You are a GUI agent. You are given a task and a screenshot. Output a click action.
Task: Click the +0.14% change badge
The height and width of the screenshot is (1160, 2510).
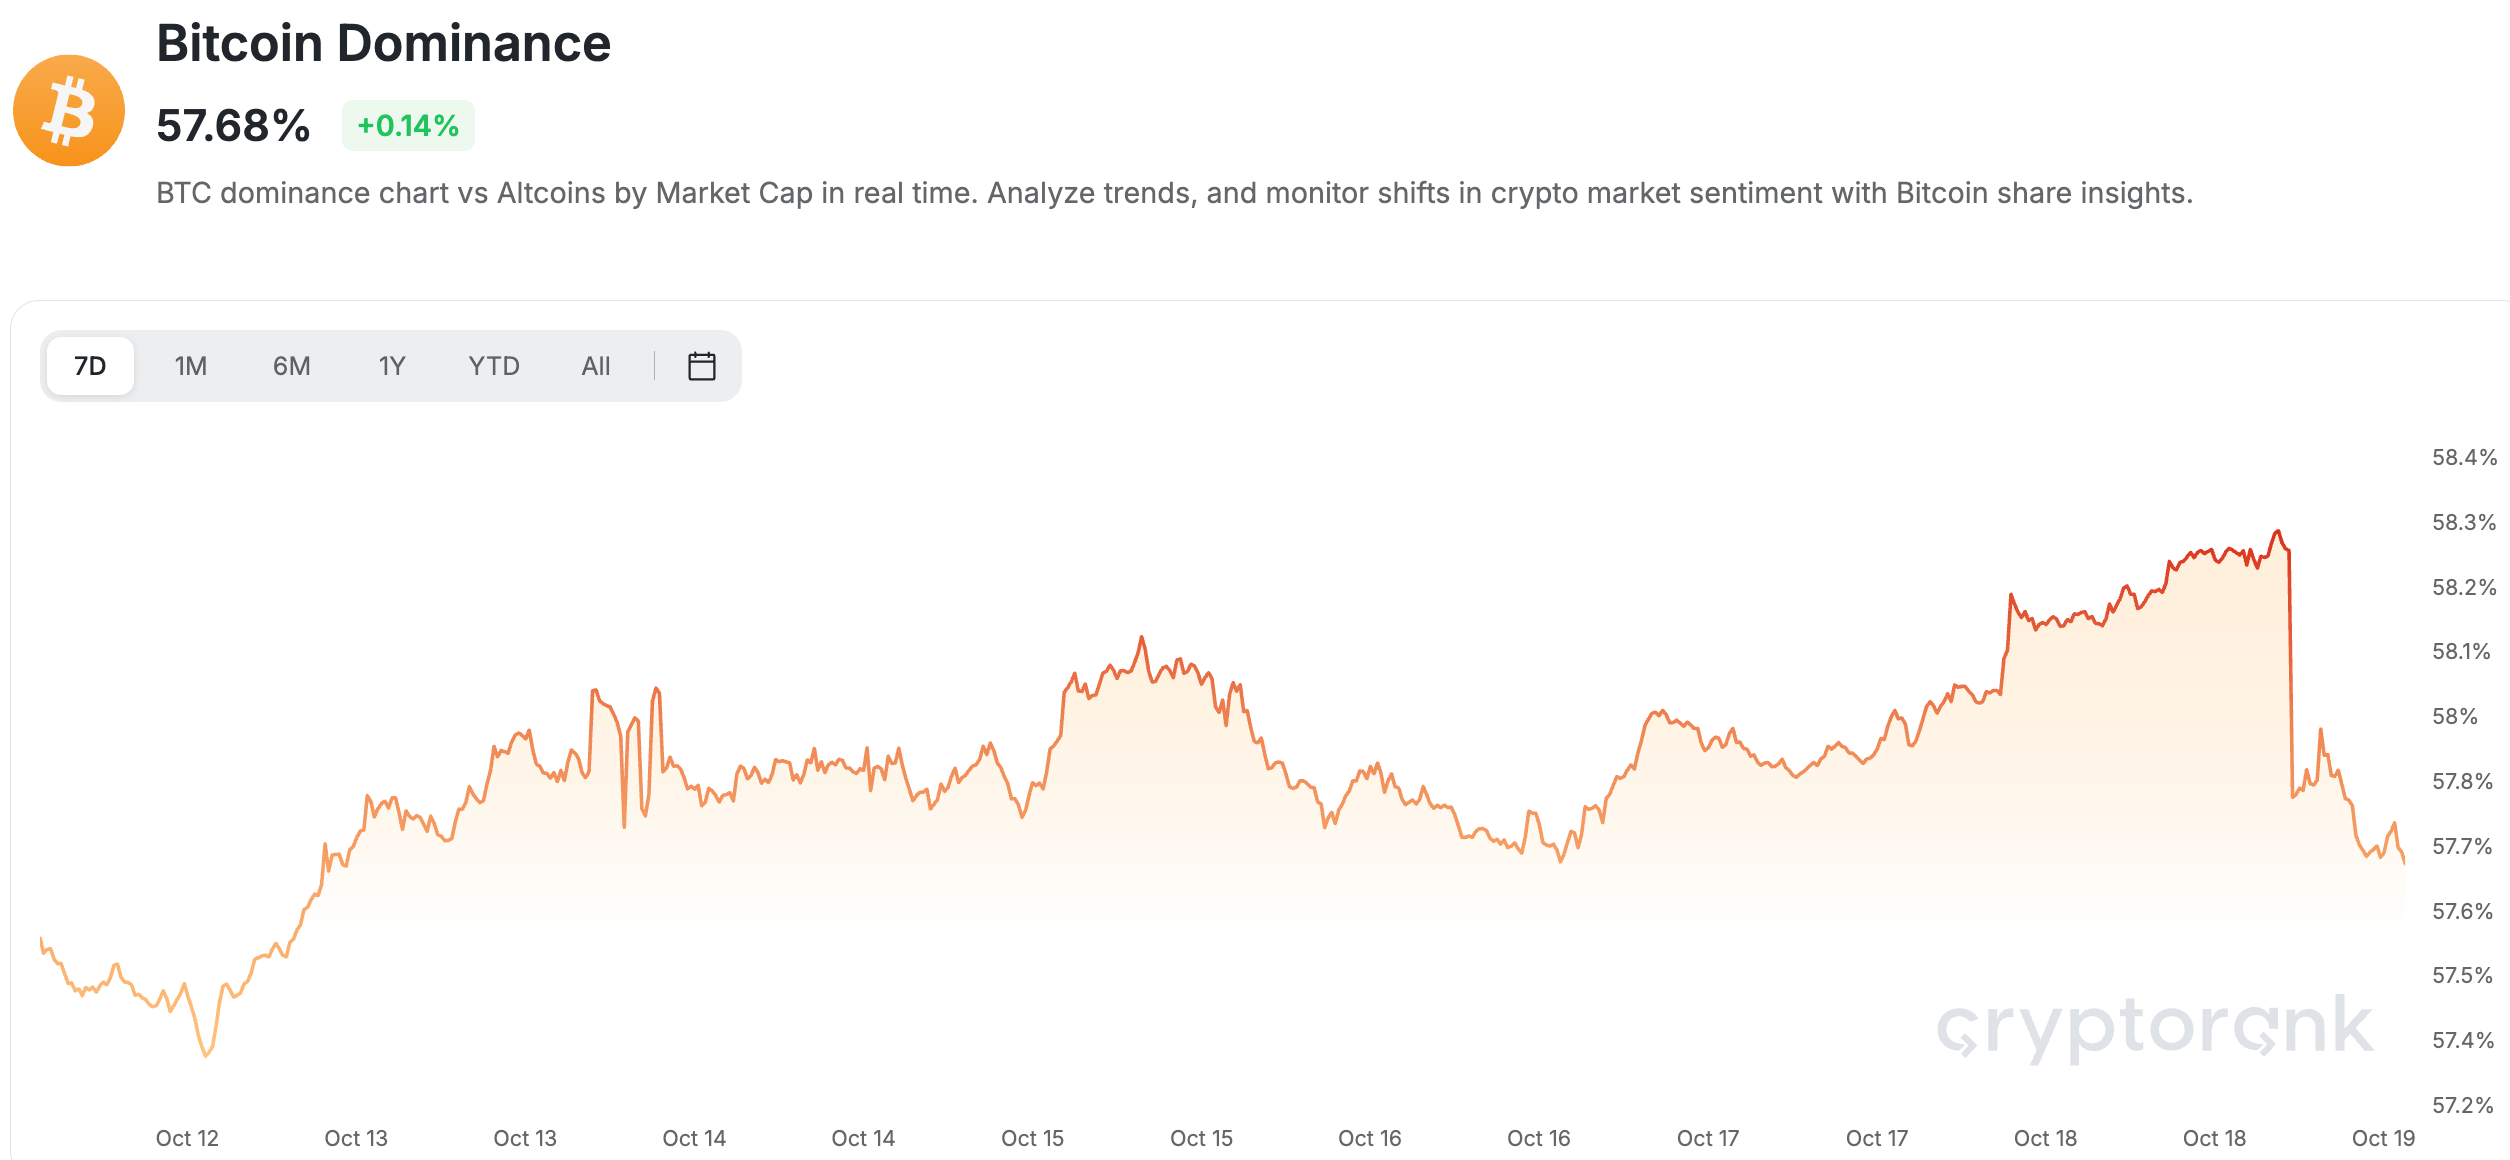pos(408,126)
